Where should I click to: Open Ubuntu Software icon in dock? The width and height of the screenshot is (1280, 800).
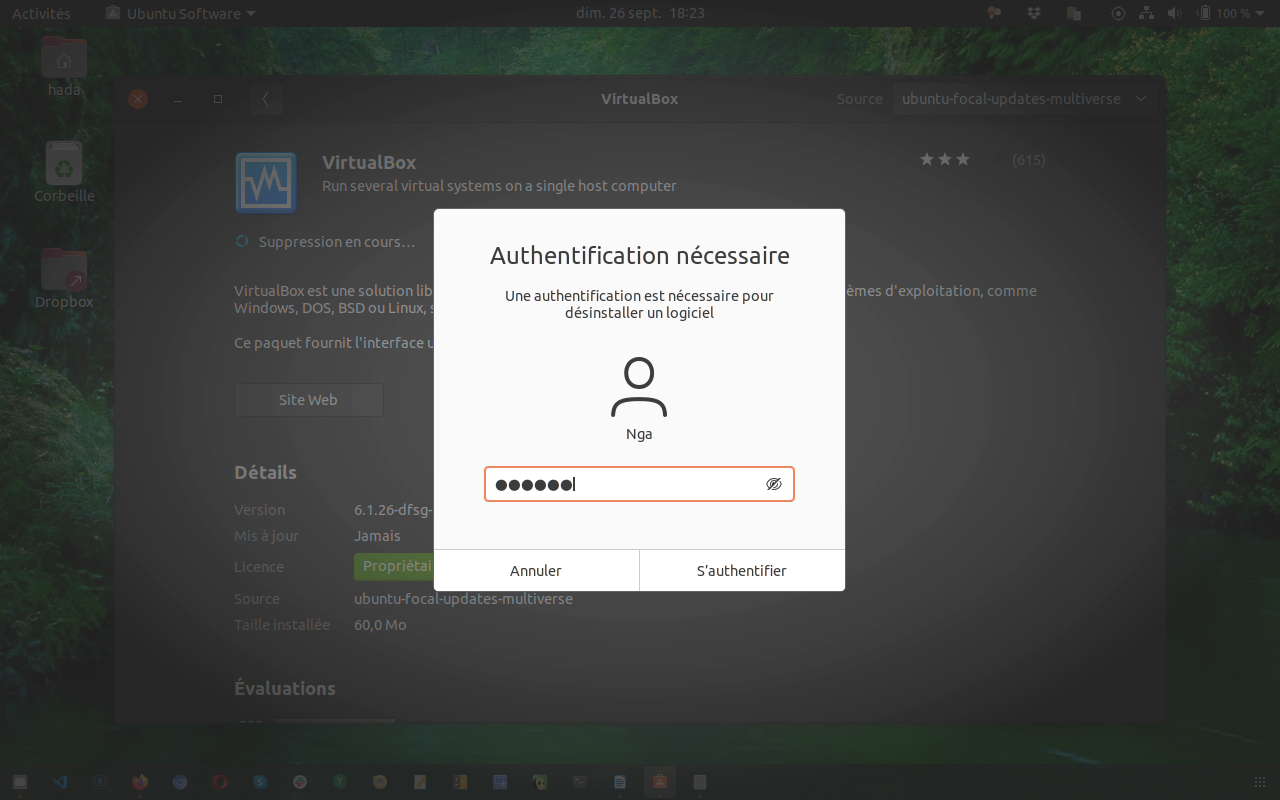pos(660,781)
